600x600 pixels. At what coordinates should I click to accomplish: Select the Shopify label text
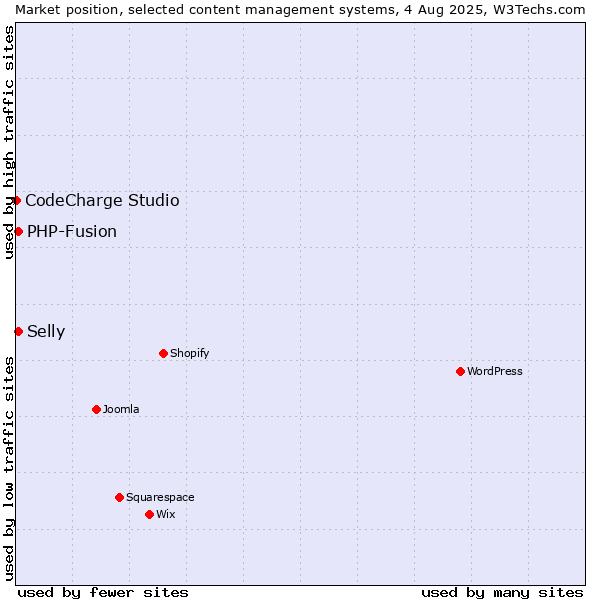pos(189,353)
